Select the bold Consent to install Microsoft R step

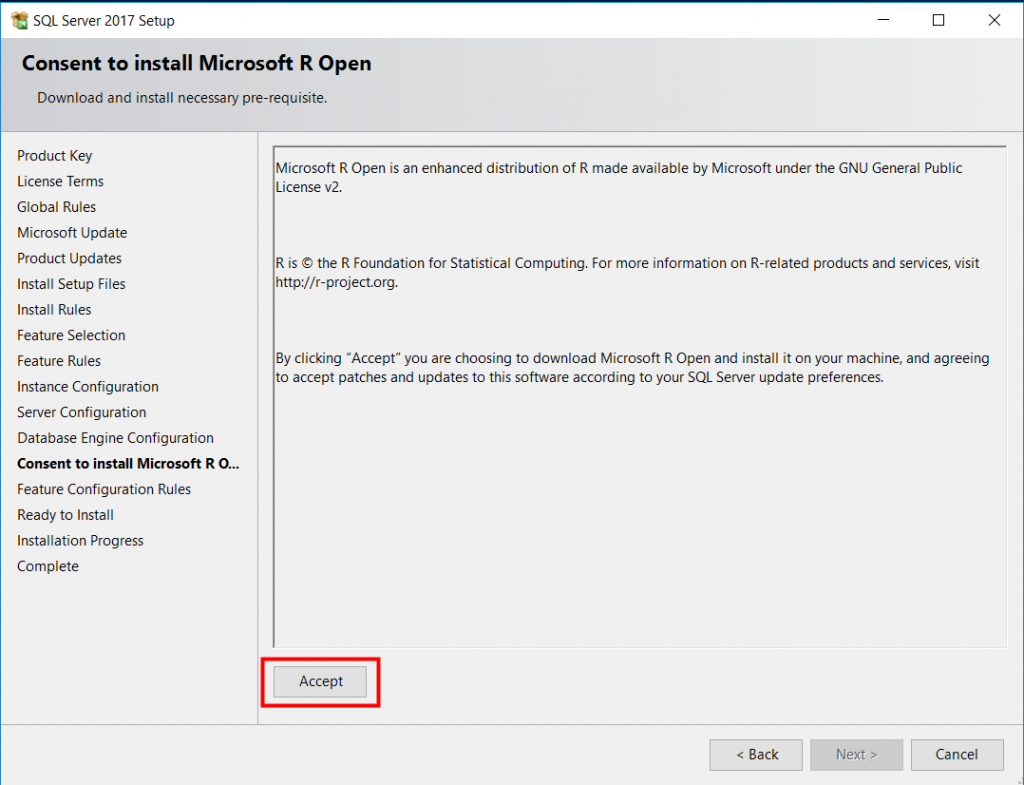point(128,464)
